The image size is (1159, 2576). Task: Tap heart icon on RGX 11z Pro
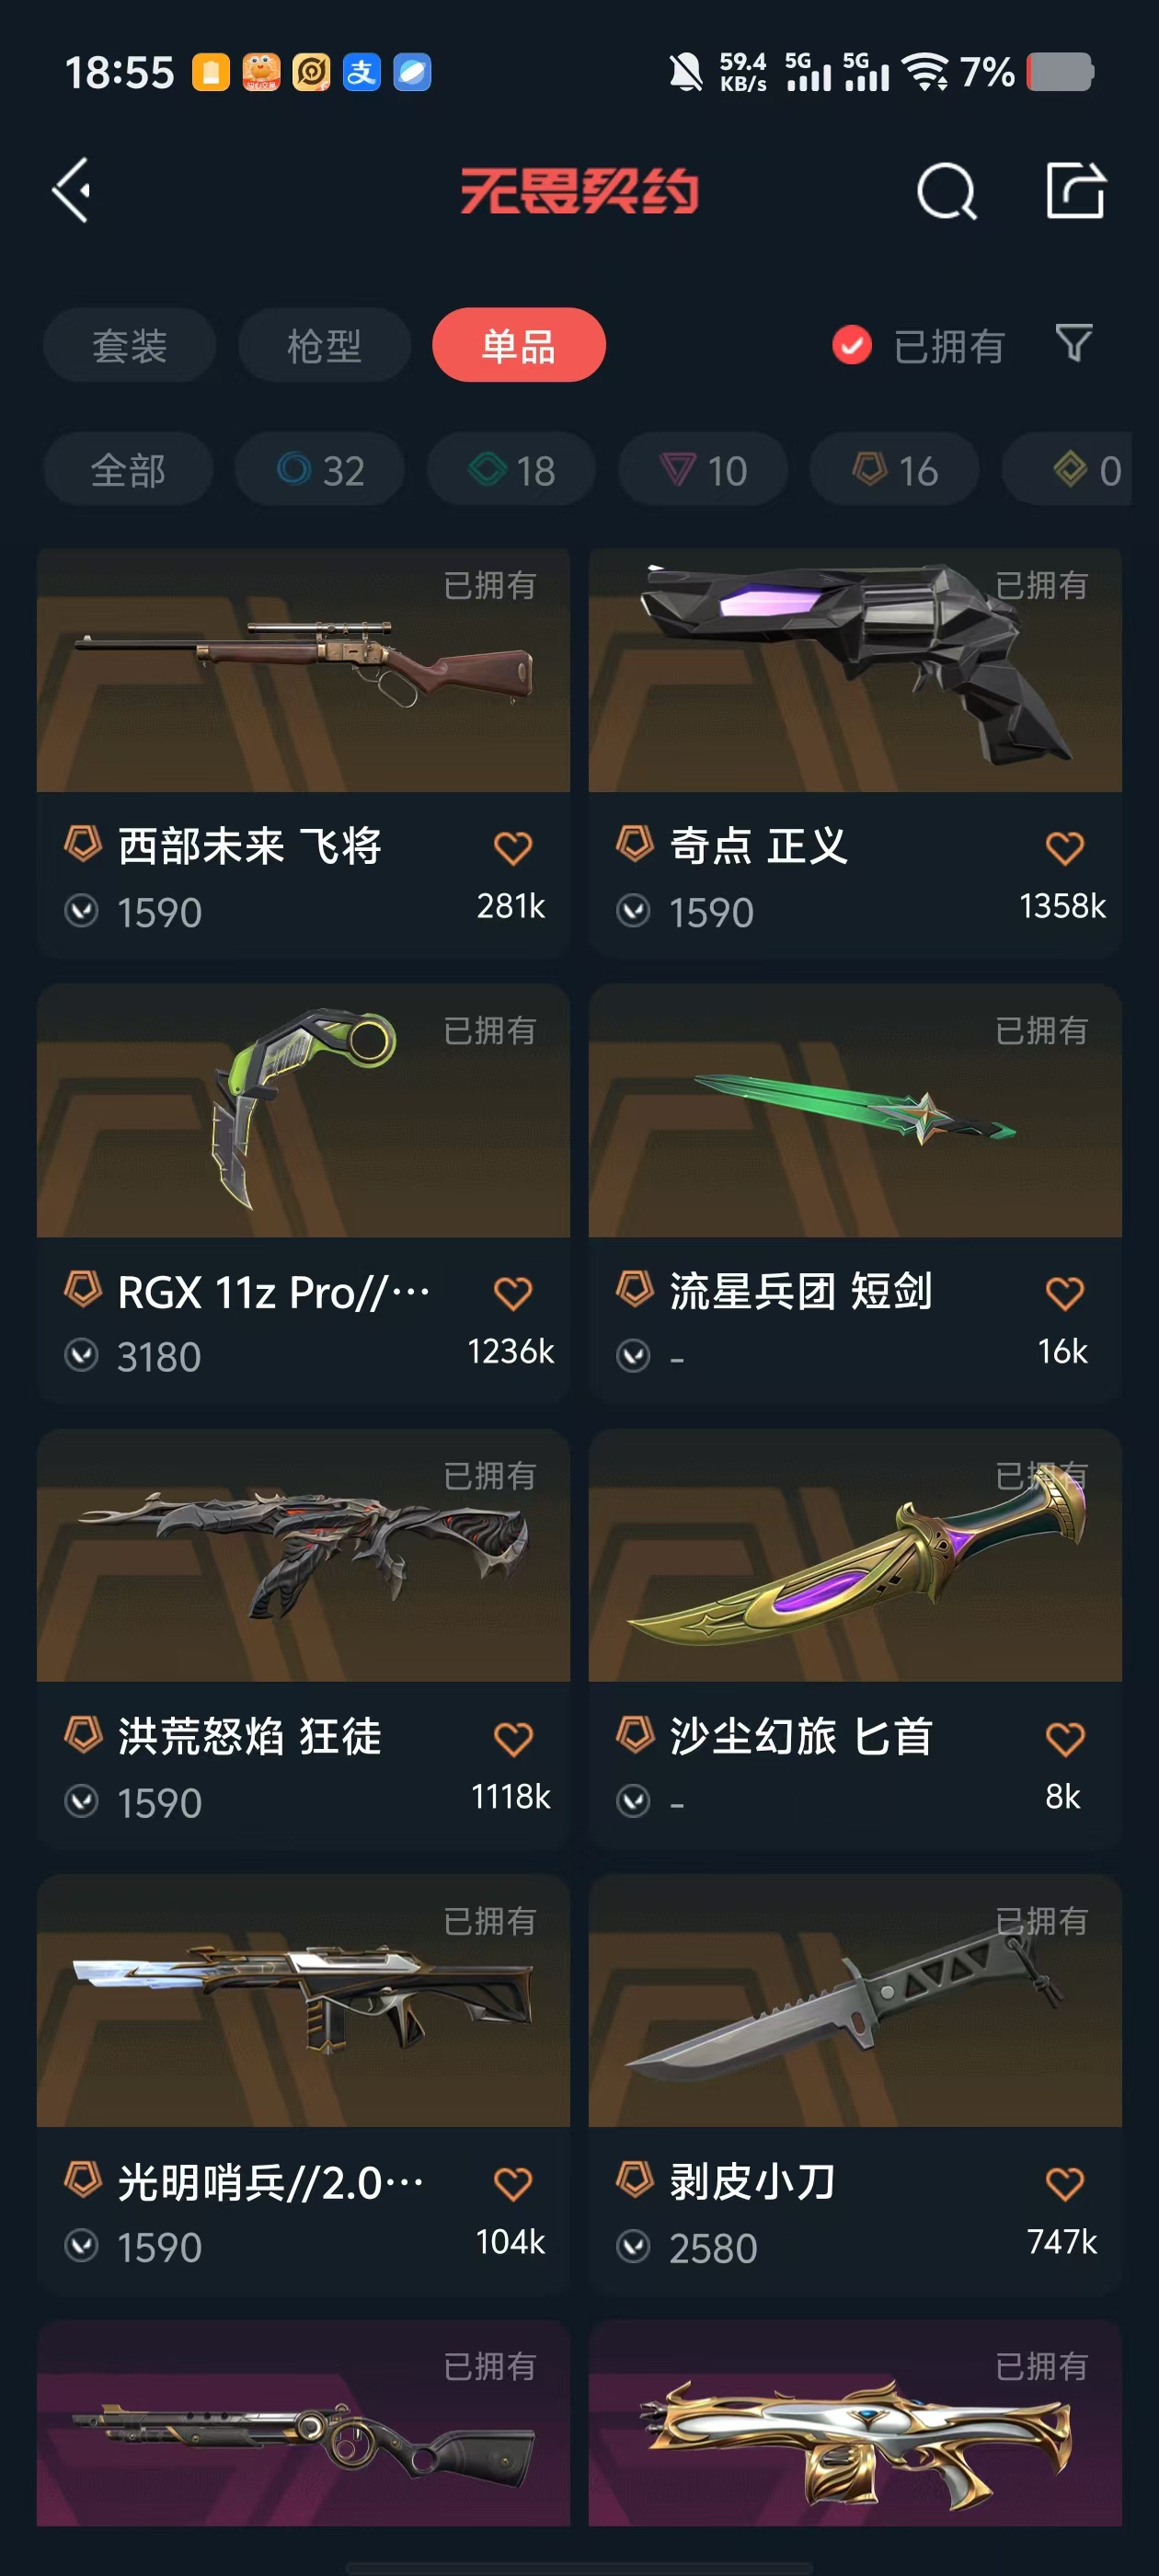(x=513, y=1293)
